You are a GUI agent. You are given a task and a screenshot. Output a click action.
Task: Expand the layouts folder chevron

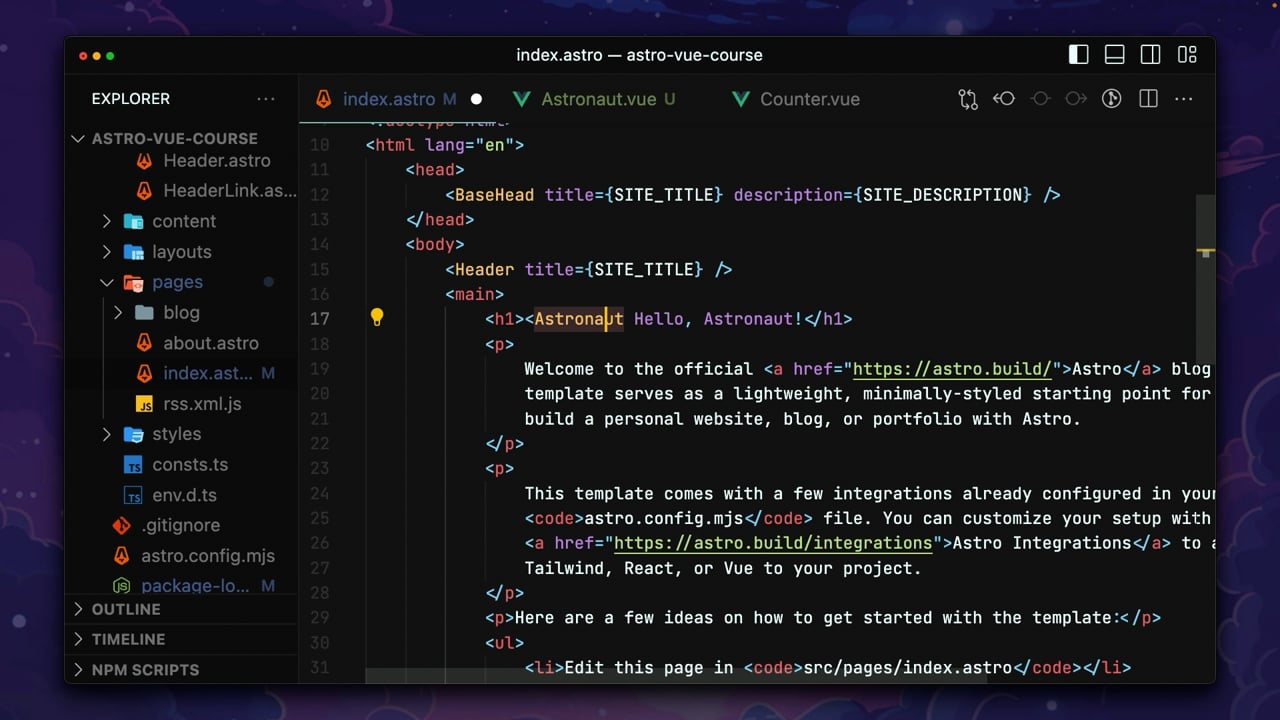[107, 252]
